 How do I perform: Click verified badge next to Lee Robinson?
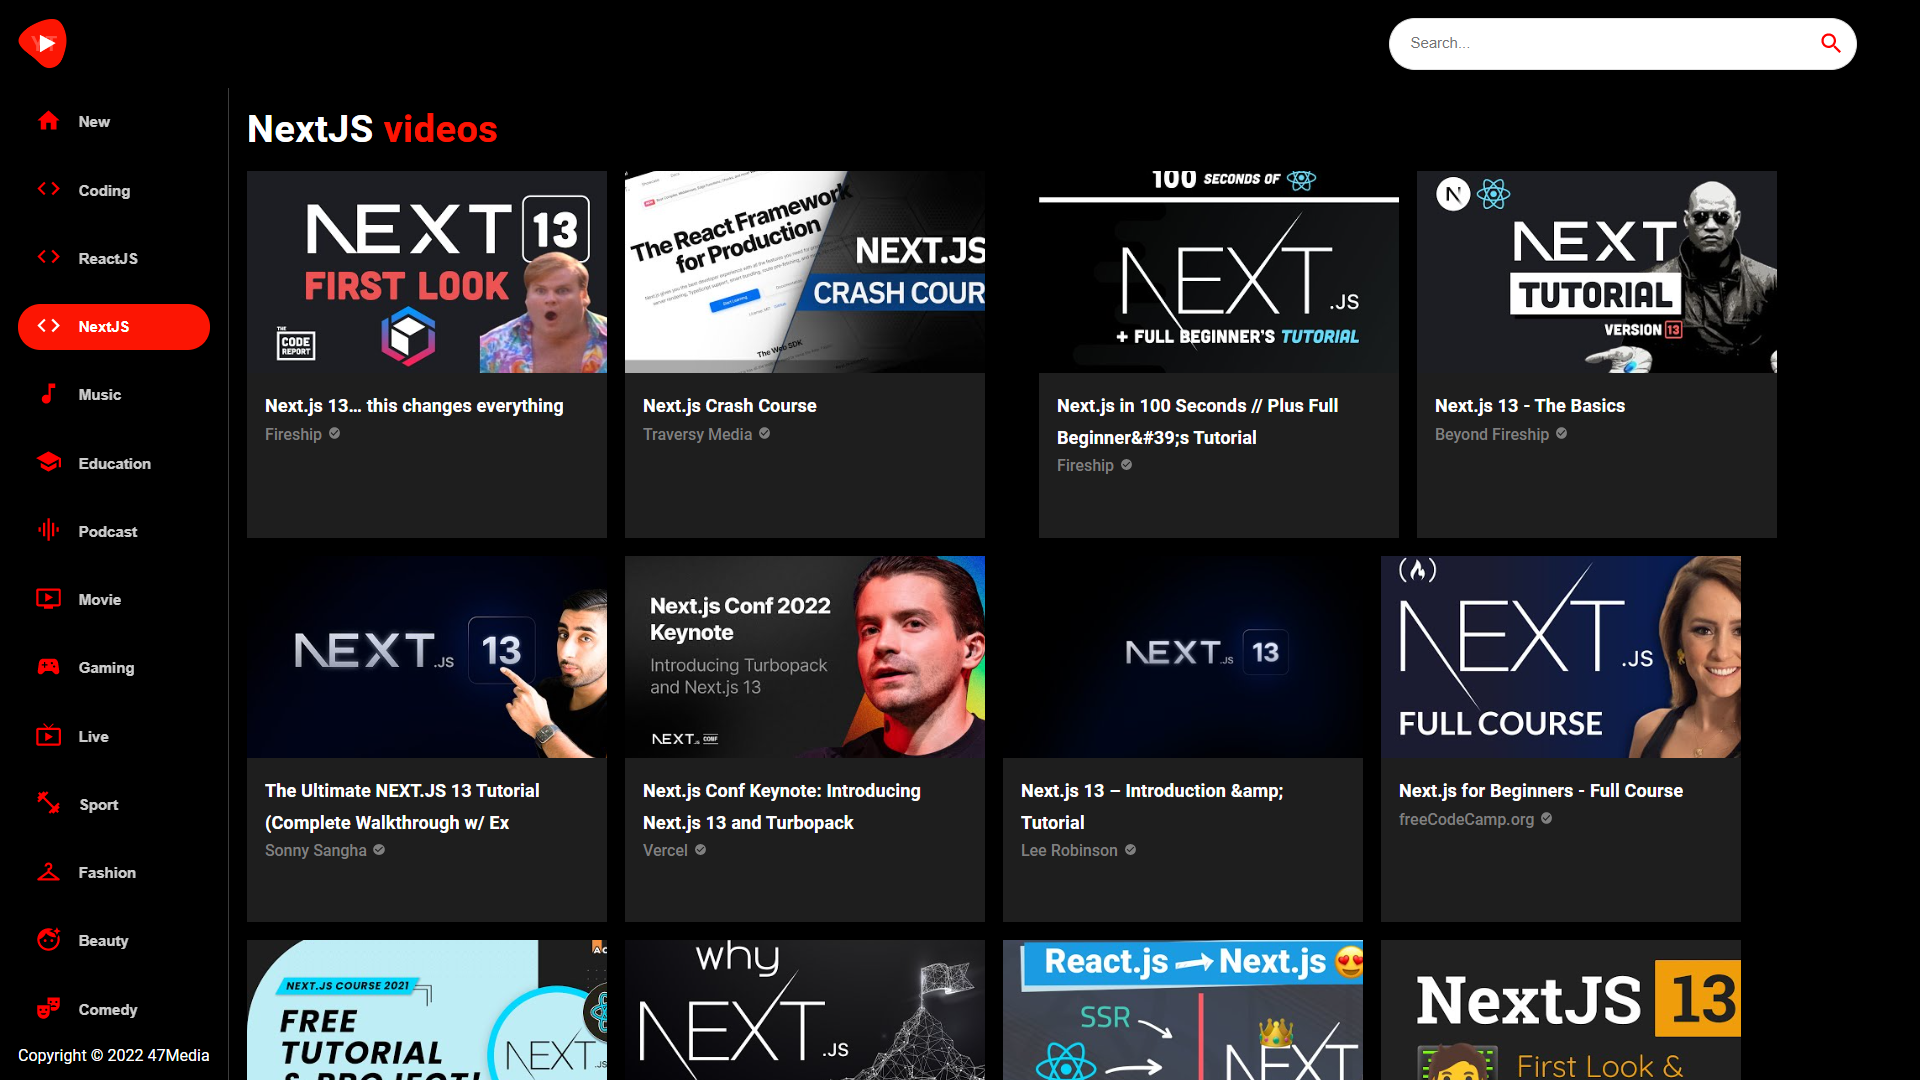tap(1130, 850)
